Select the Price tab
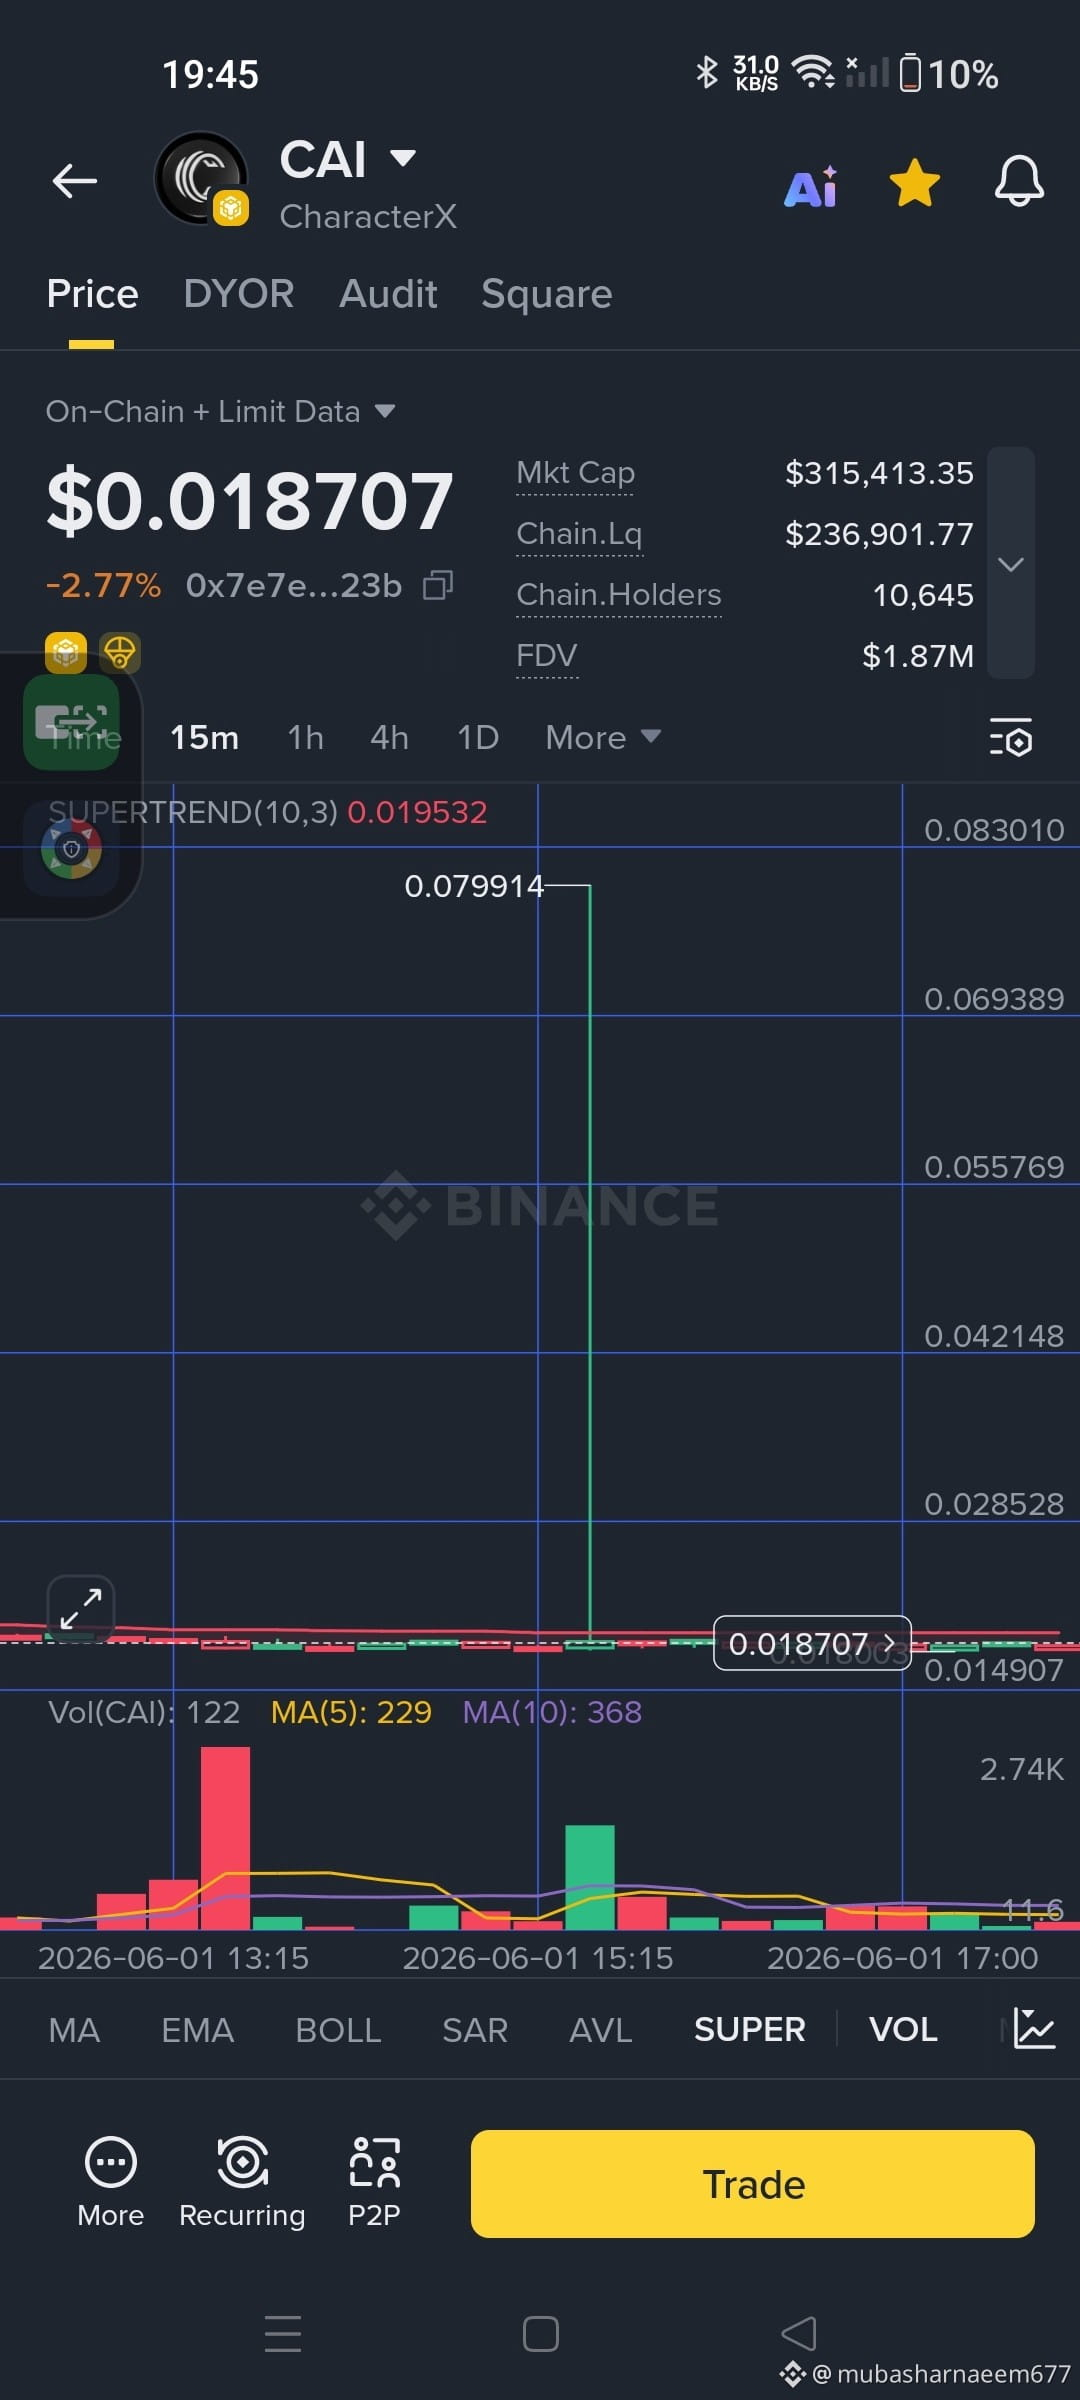This screenshot has height=2400, width=1080. point(92,294)
